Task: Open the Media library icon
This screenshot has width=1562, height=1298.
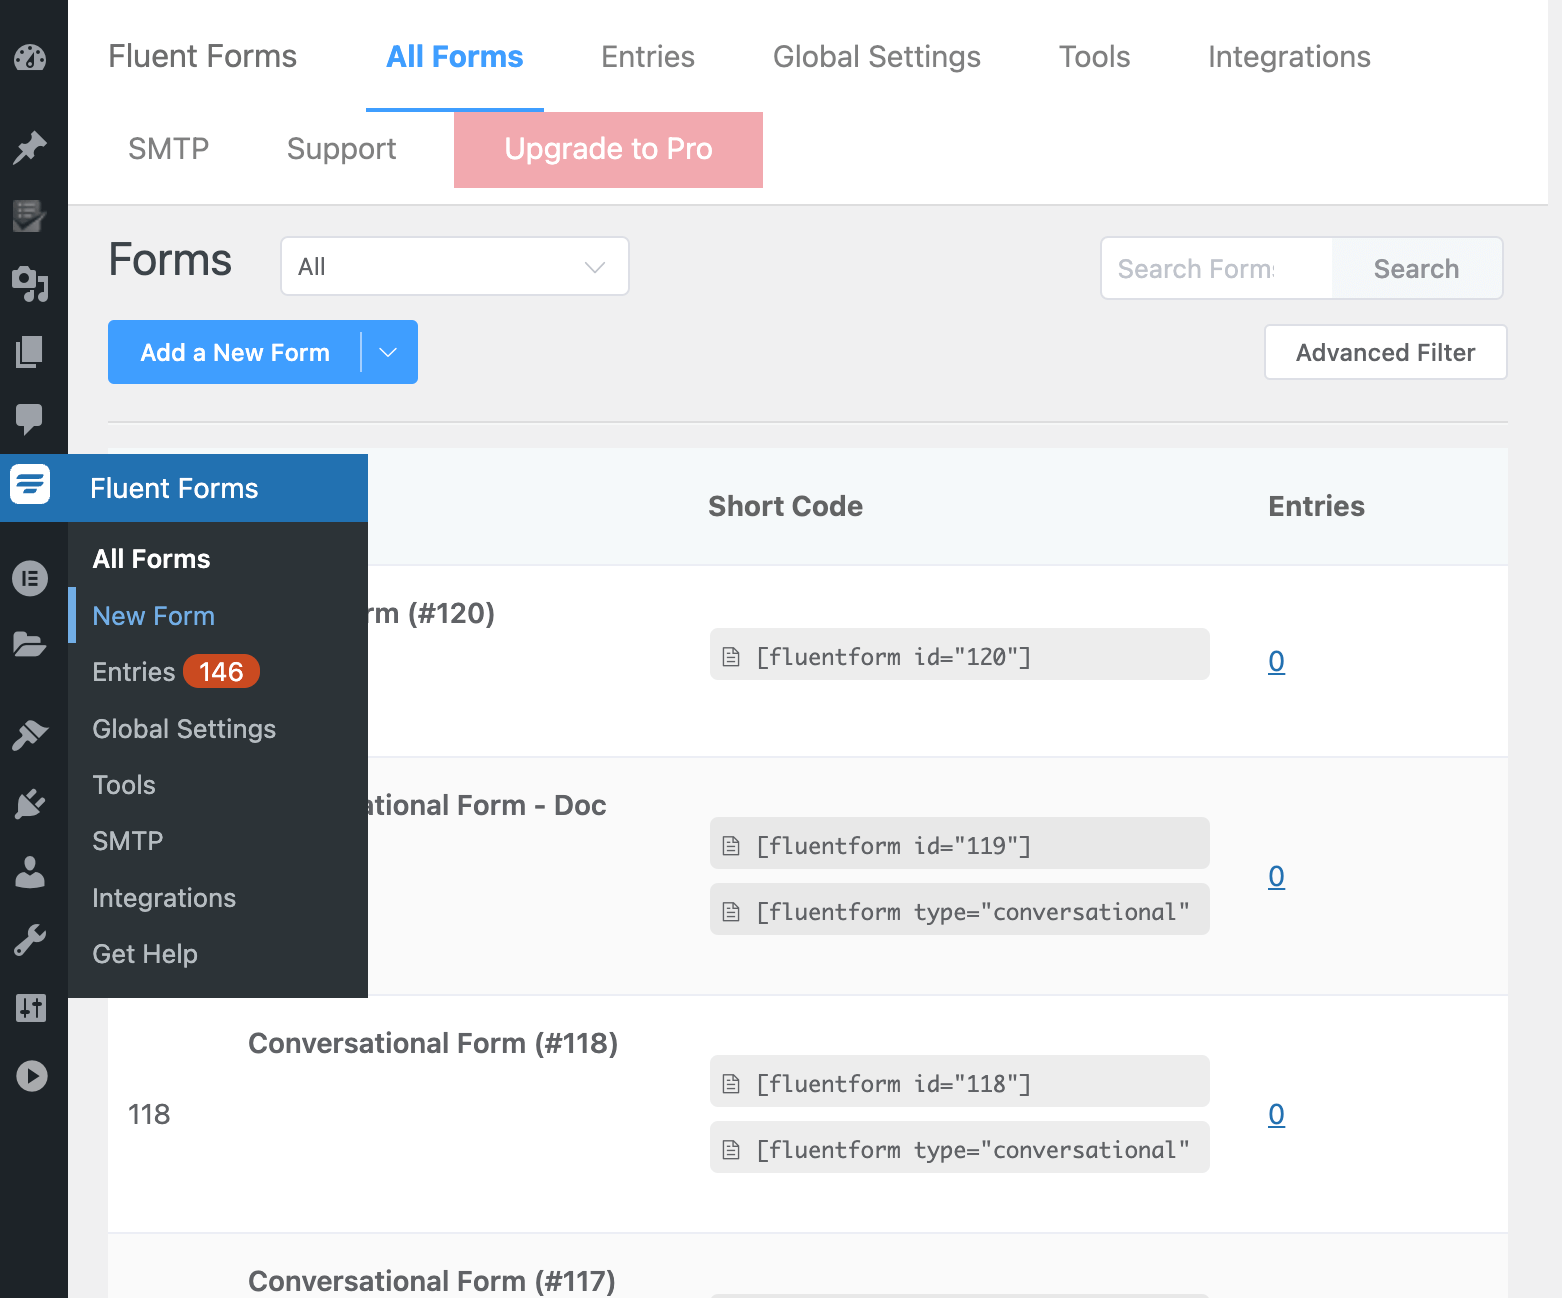Action: click(x=32, y=285)
